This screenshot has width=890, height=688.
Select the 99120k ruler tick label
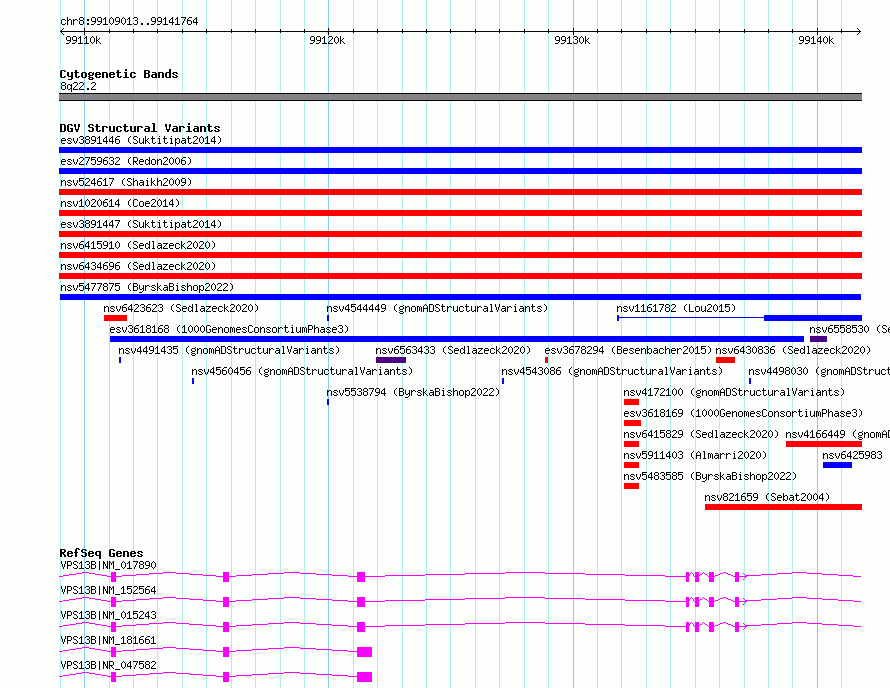[327, 40]
